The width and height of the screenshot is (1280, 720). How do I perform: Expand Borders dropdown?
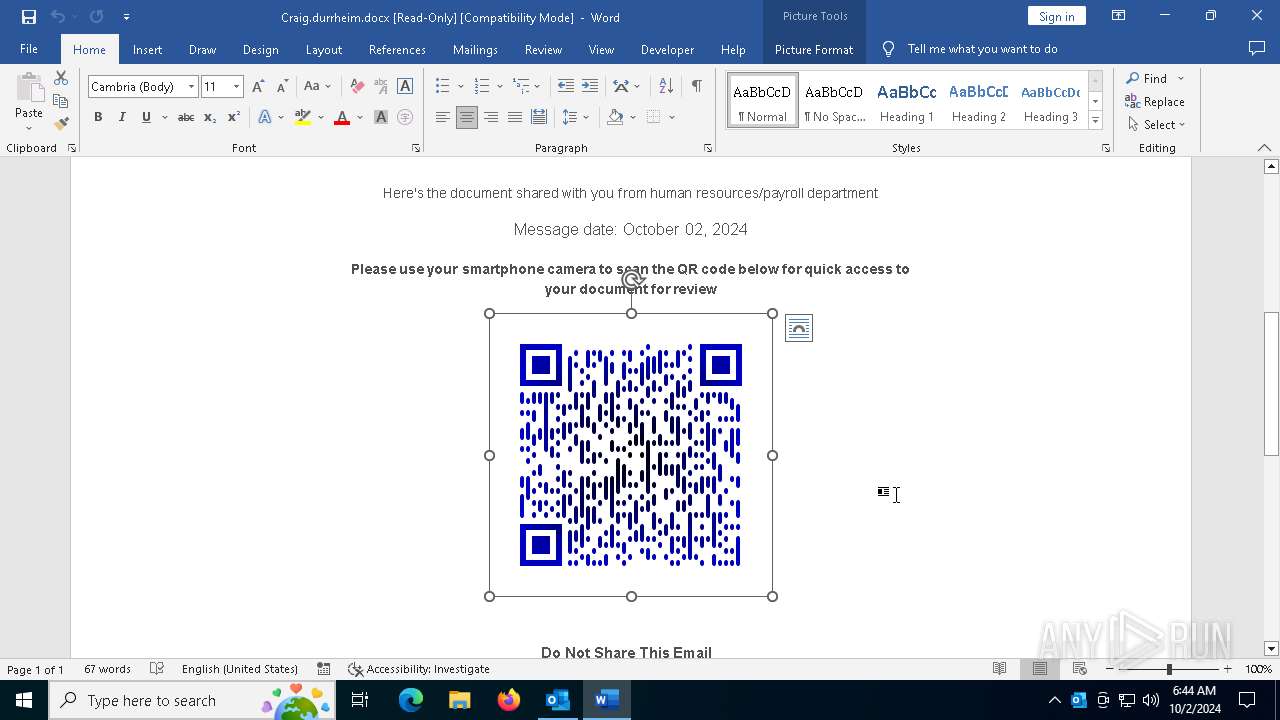click(672, 117)
